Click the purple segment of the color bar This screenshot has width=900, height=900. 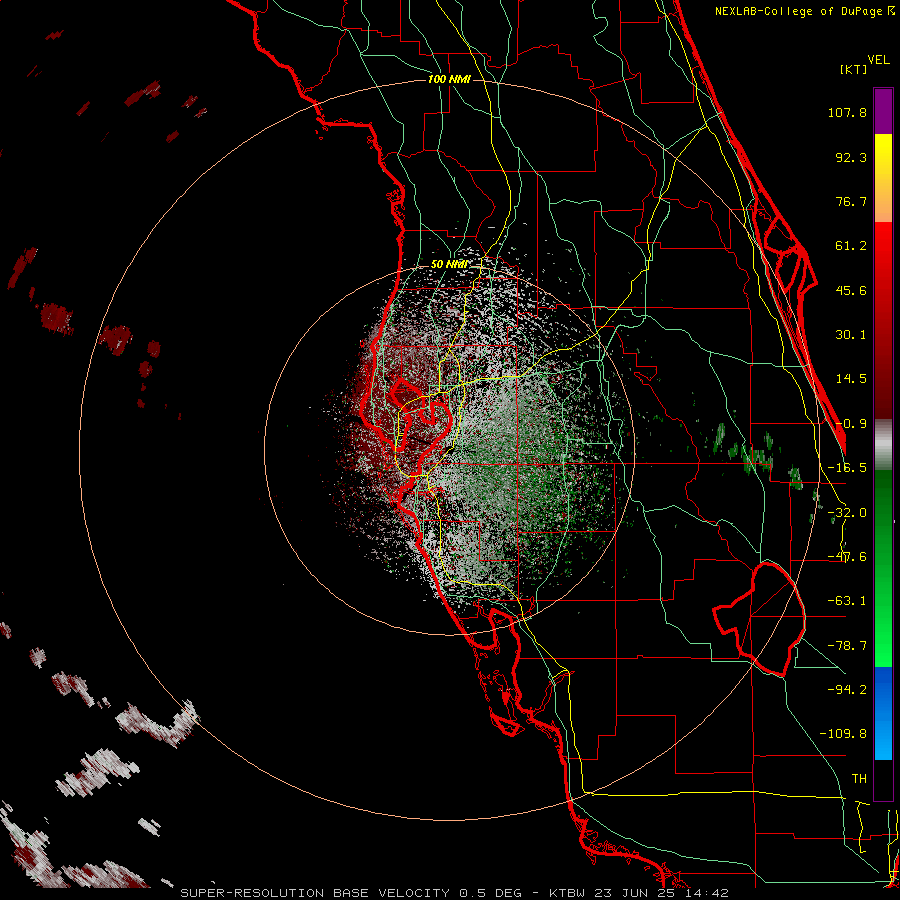[883, 111]
